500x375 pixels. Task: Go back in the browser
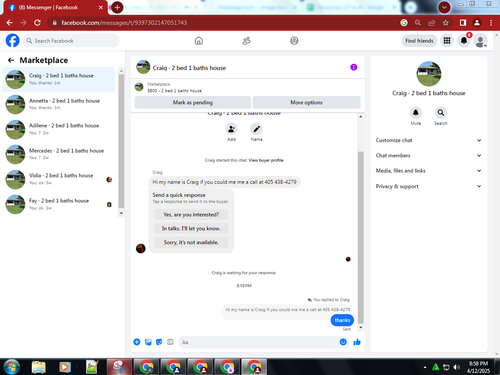click(x=10, y=23)
